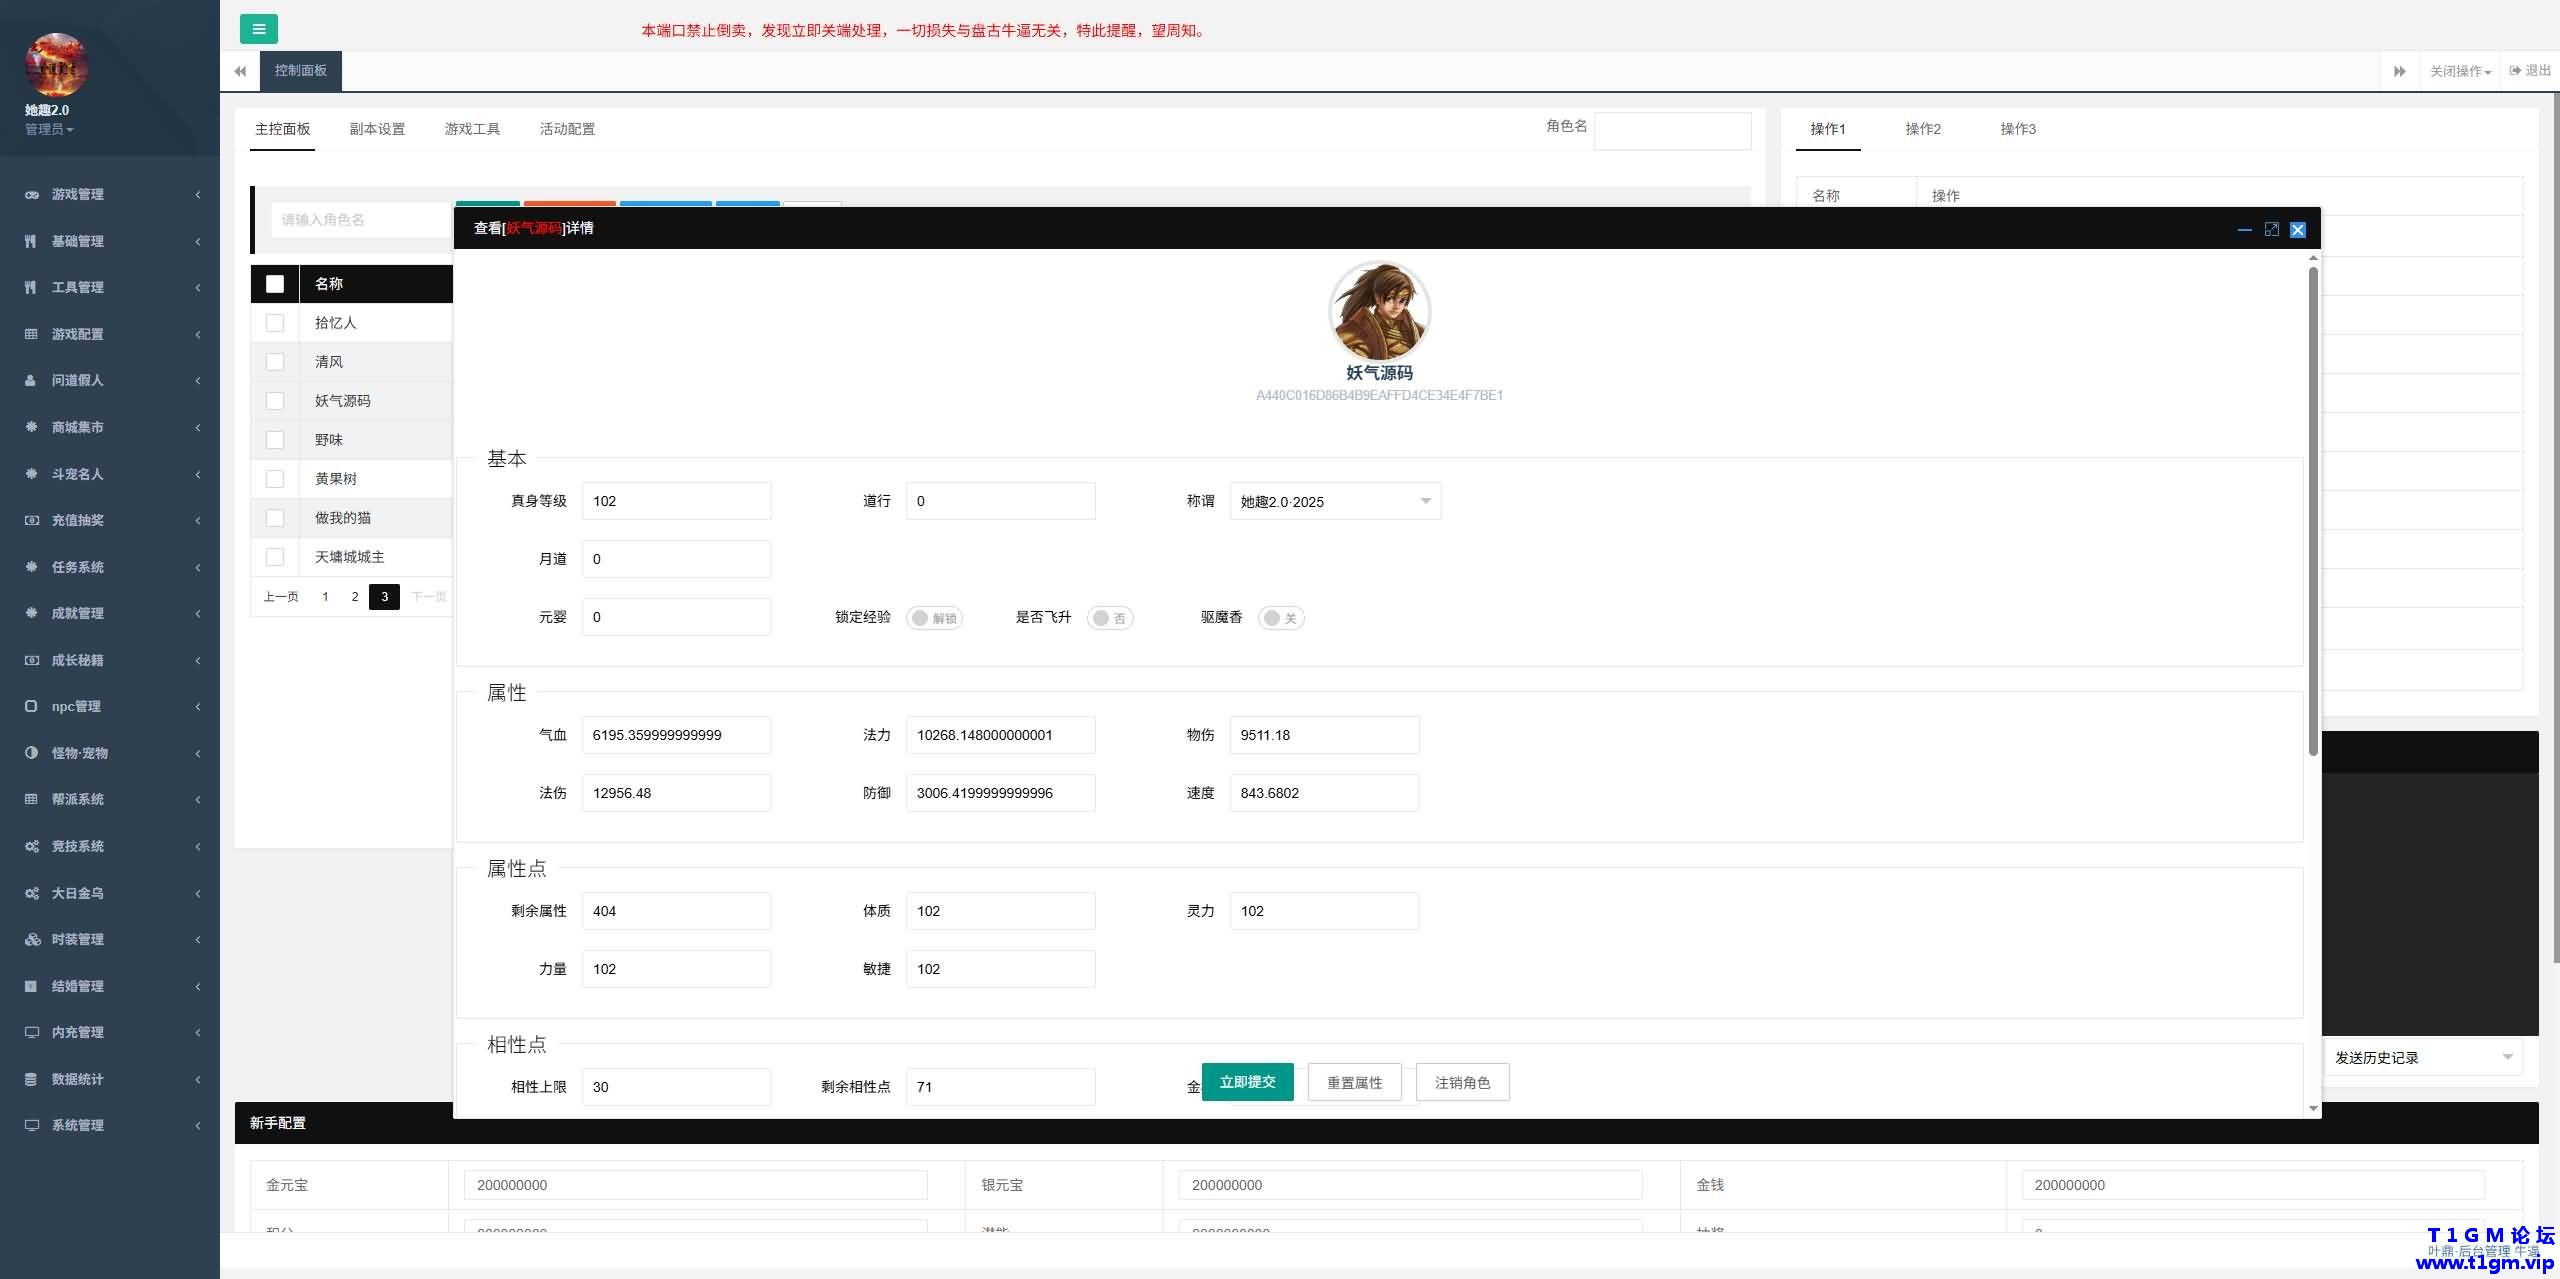Viewport: 2560px width, 1279px height.
Task: Open the 关闭操作 dropdown
Action: coord(2460,71)
